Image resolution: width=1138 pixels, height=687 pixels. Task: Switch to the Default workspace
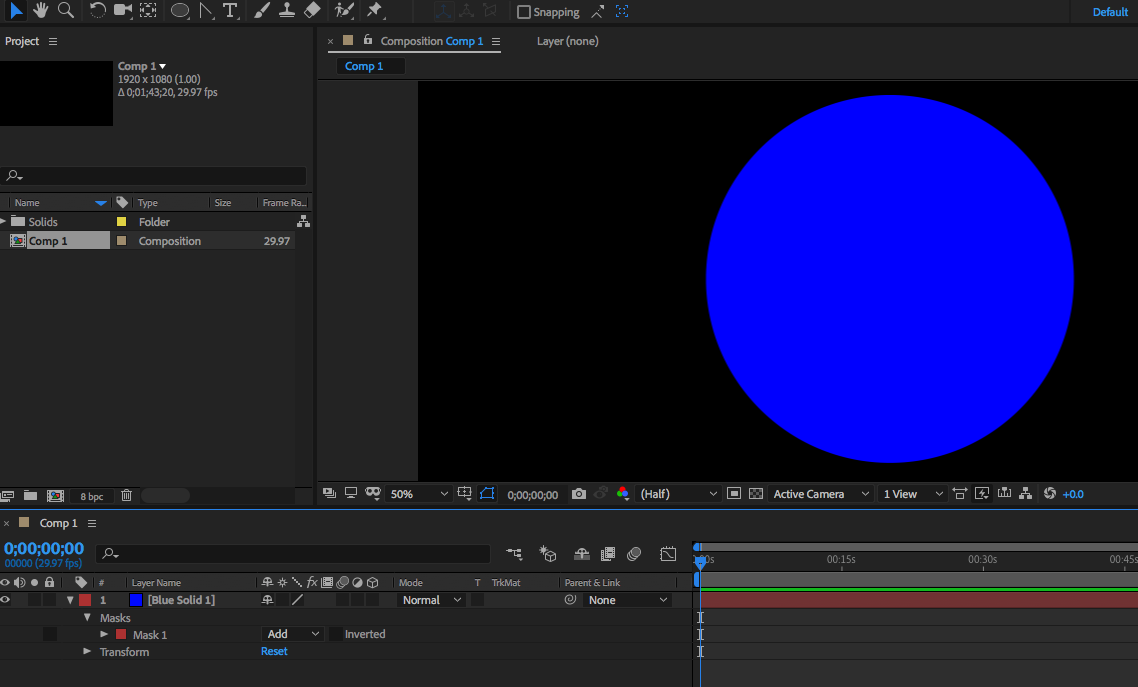(1110, 12)
